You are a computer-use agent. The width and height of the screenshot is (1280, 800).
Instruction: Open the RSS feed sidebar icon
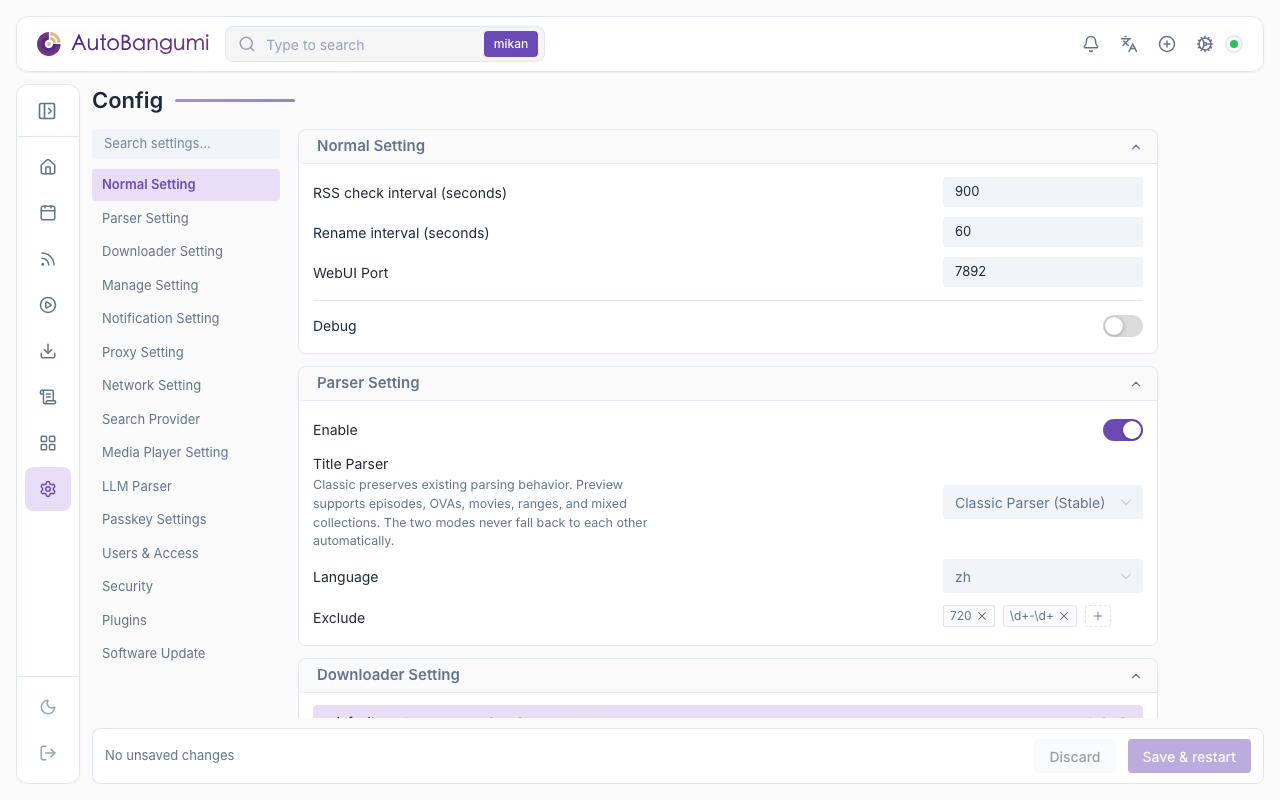[x=48, y=259]
